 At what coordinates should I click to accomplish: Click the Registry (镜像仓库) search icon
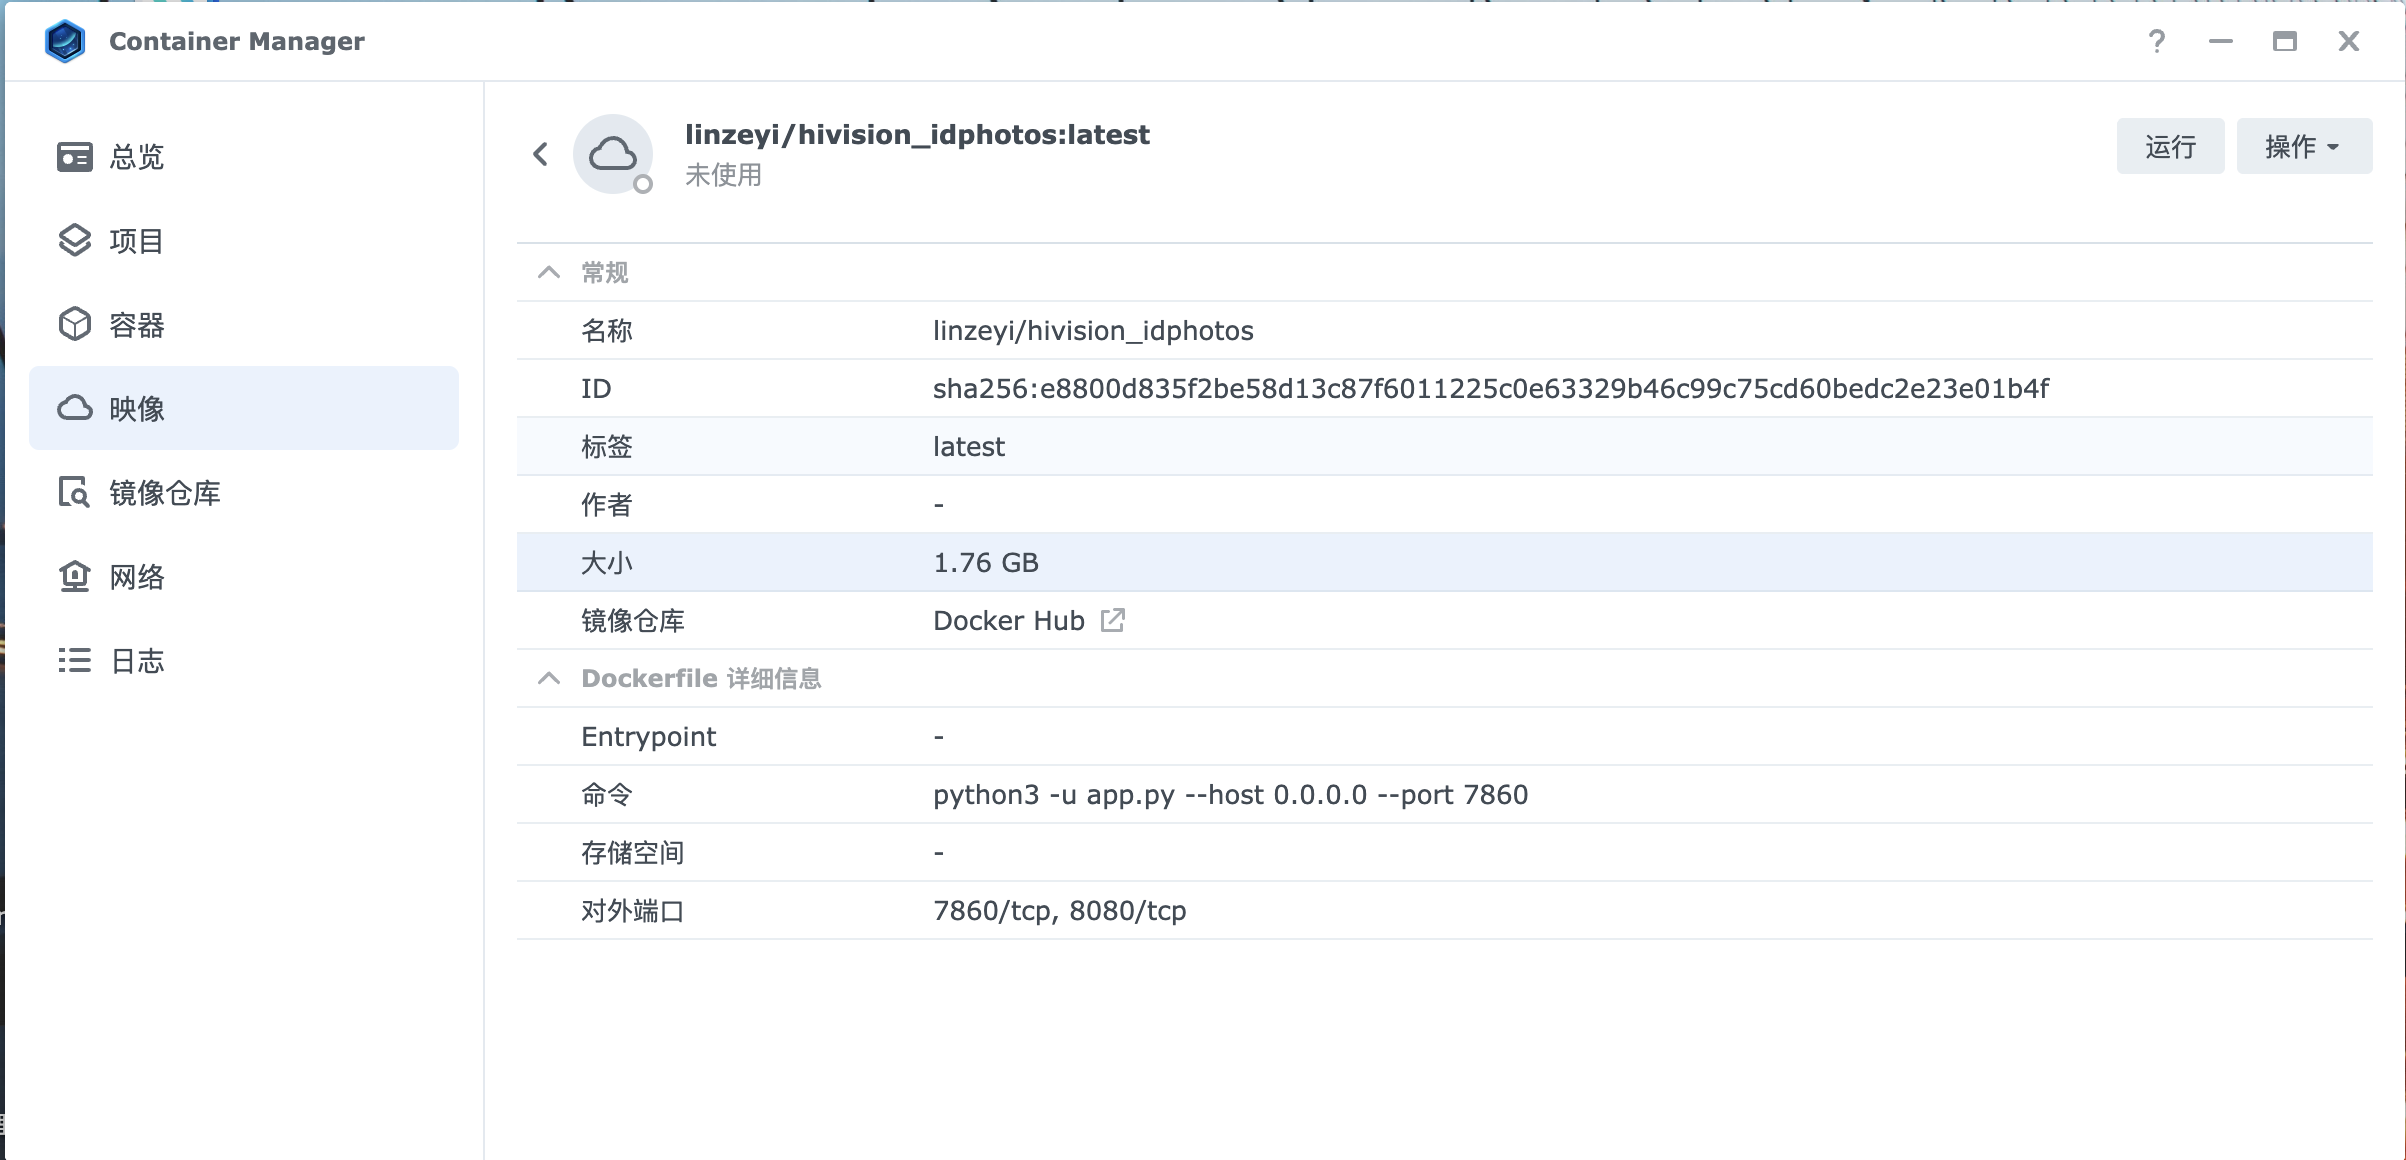[x=75, y=493]
